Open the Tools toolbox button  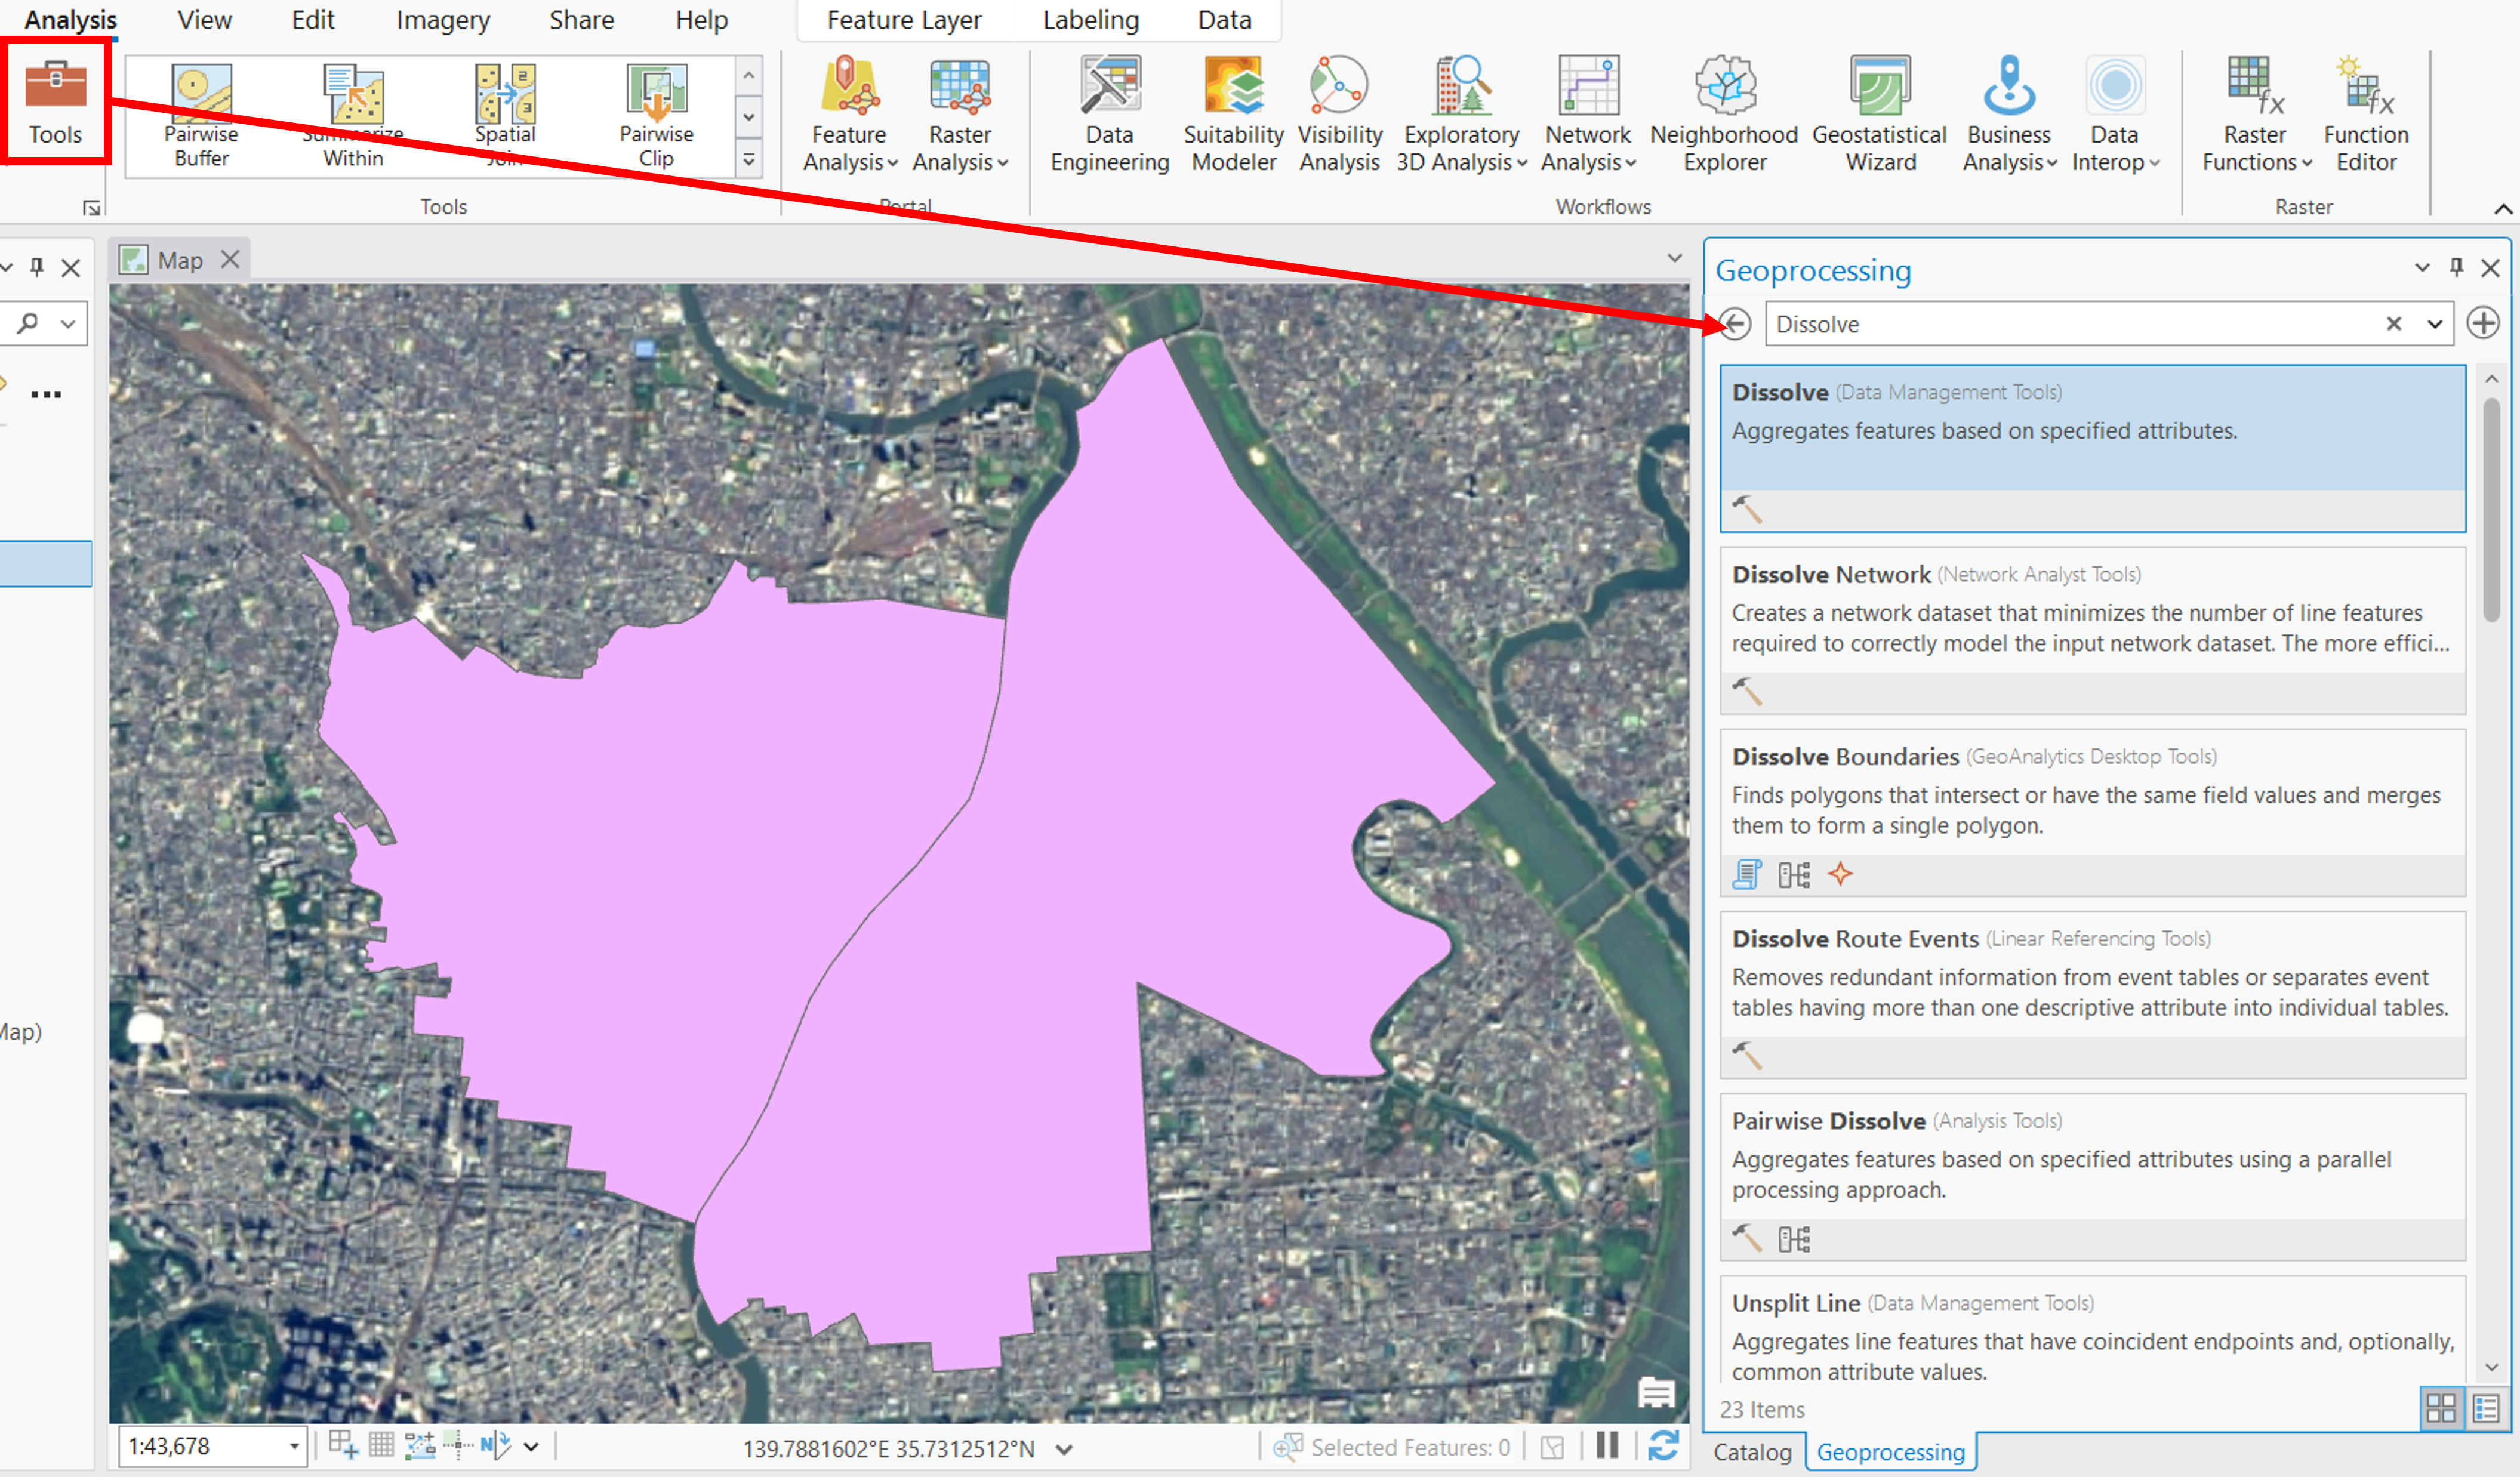(55, 103)
